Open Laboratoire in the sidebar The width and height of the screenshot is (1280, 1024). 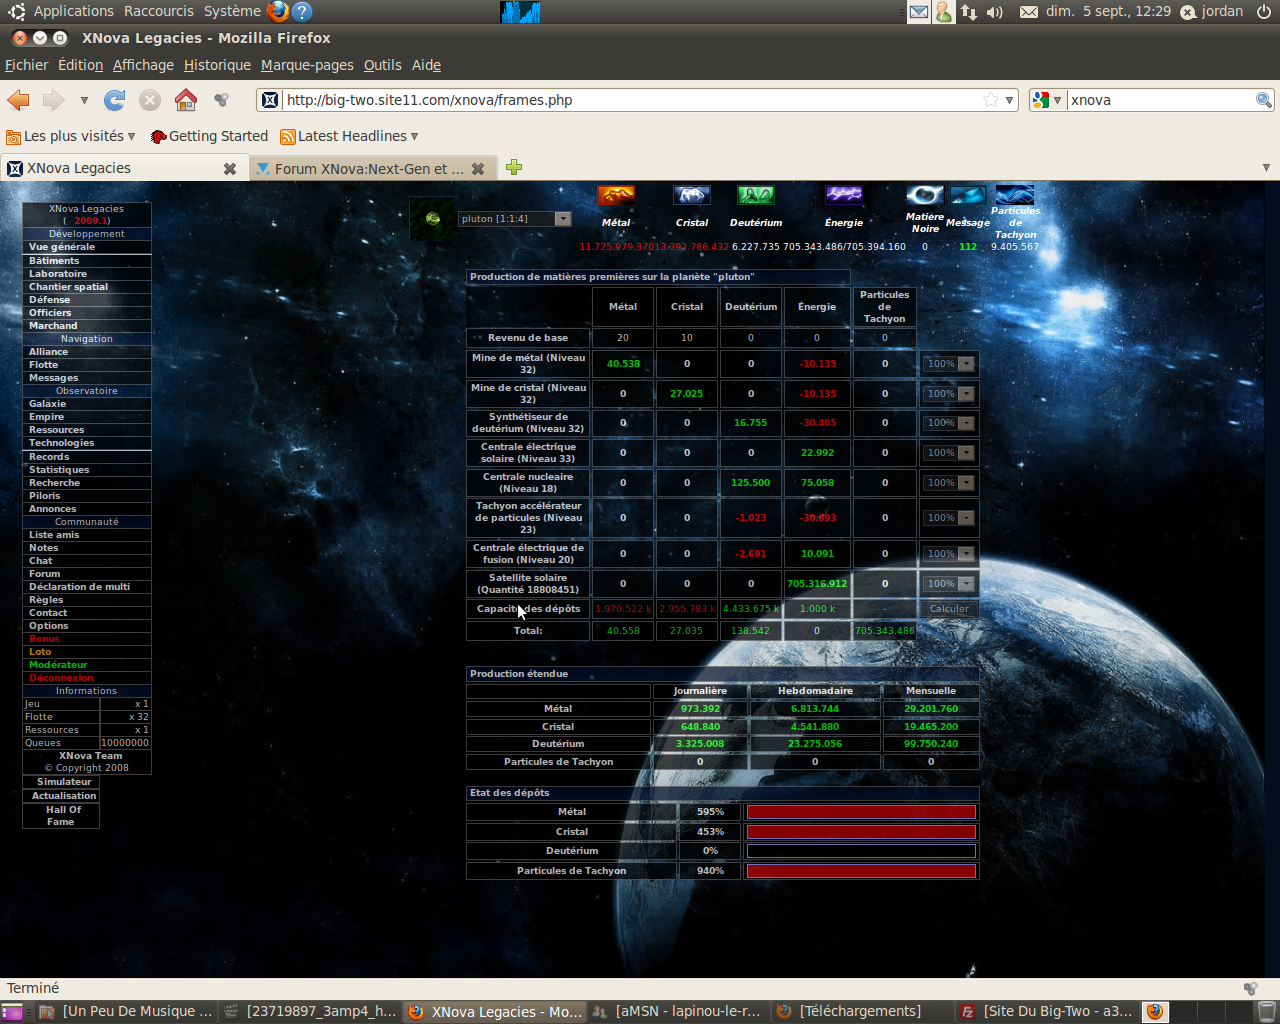coord(58,274)
